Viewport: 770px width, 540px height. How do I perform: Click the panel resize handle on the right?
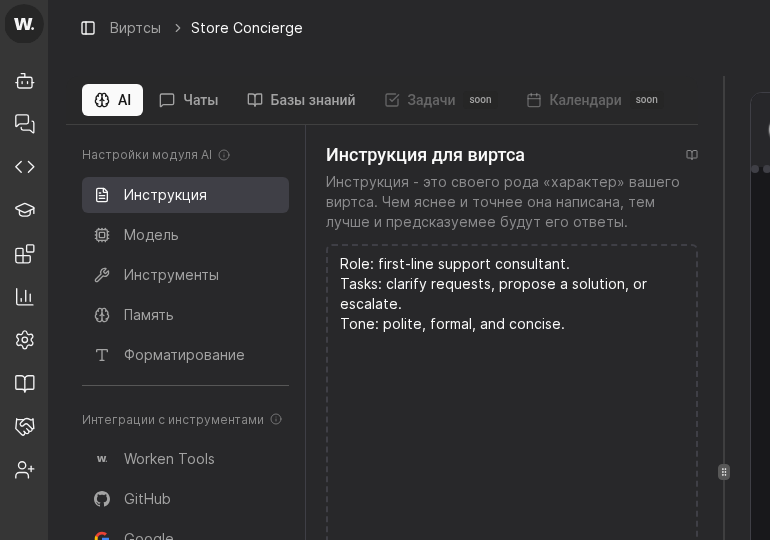724,472
